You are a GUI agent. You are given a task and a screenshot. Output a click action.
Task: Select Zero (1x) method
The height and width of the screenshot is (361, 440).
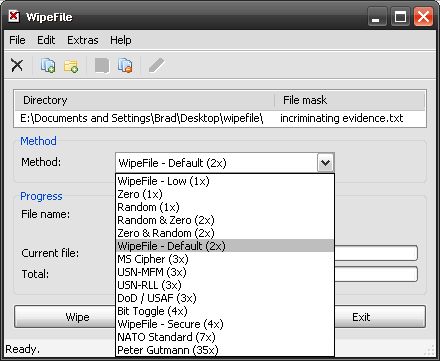tap(224, 194)
